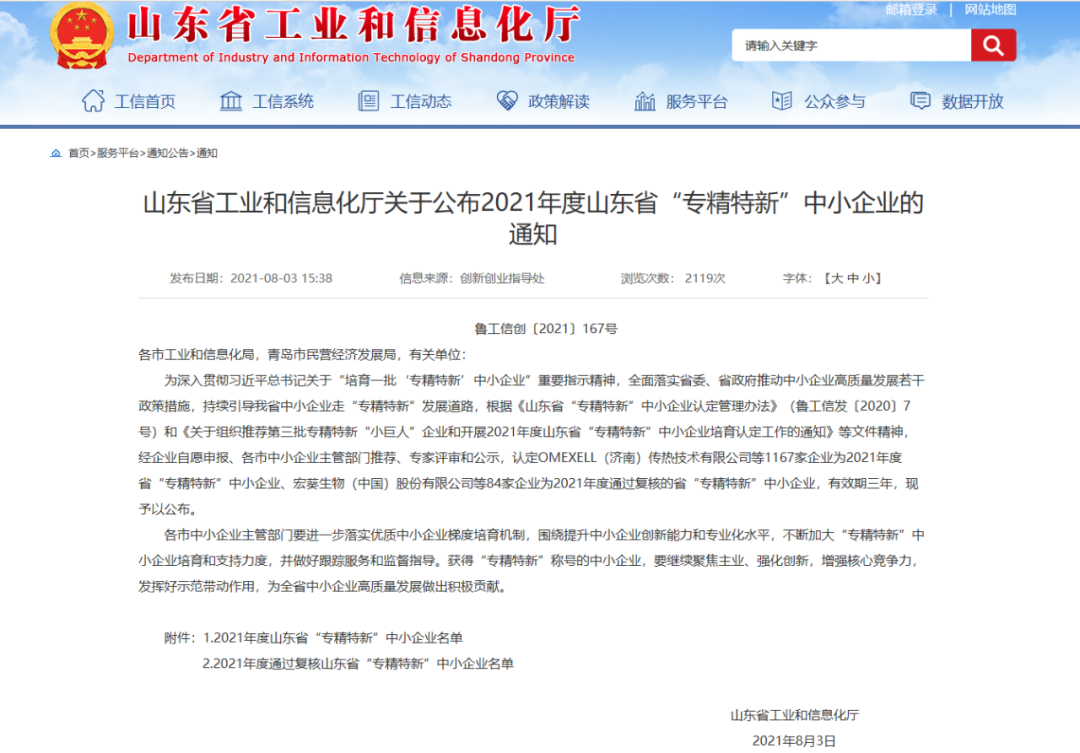Click the building icon beside 工信系统
Screen dimensions: 1080x753
(x=231, y=101)
